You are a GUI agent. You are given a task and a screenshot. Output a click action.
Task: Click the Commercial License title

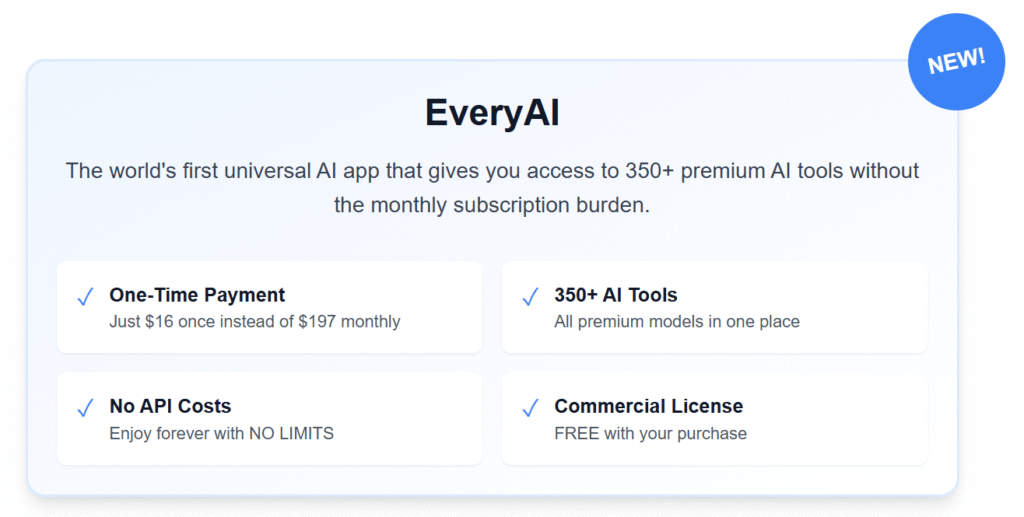[648, 406]
